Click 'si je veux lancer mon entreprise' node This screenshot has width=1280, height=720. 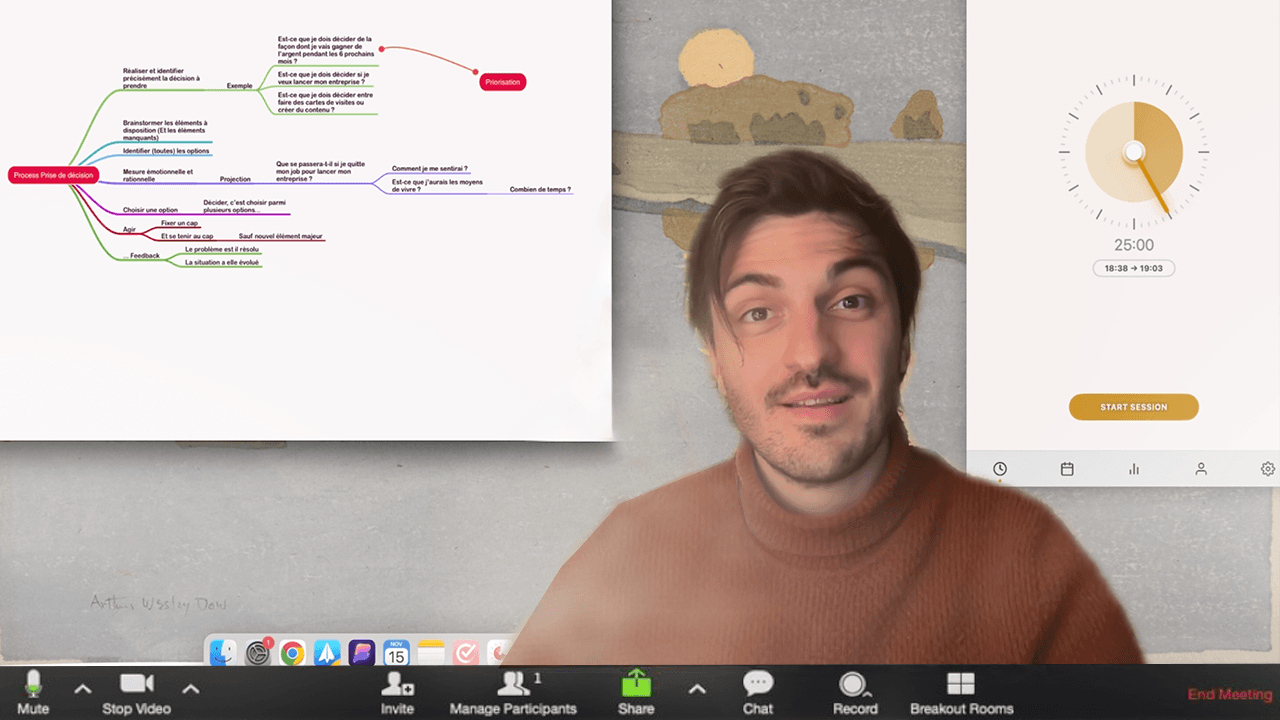click(323, 77)
